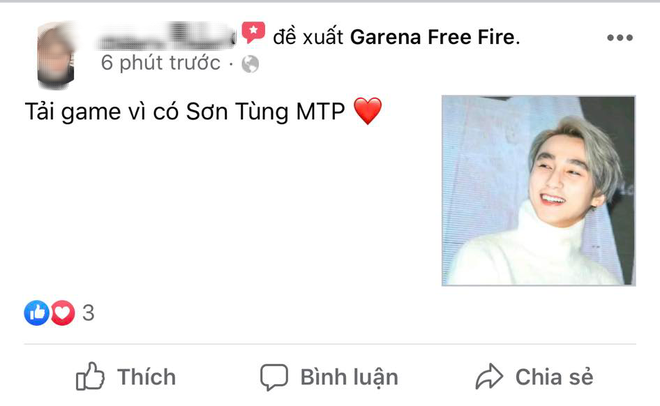Click the thumbs-up icon next to Thích
660x406 pixels.
click(x=90, y=376)
